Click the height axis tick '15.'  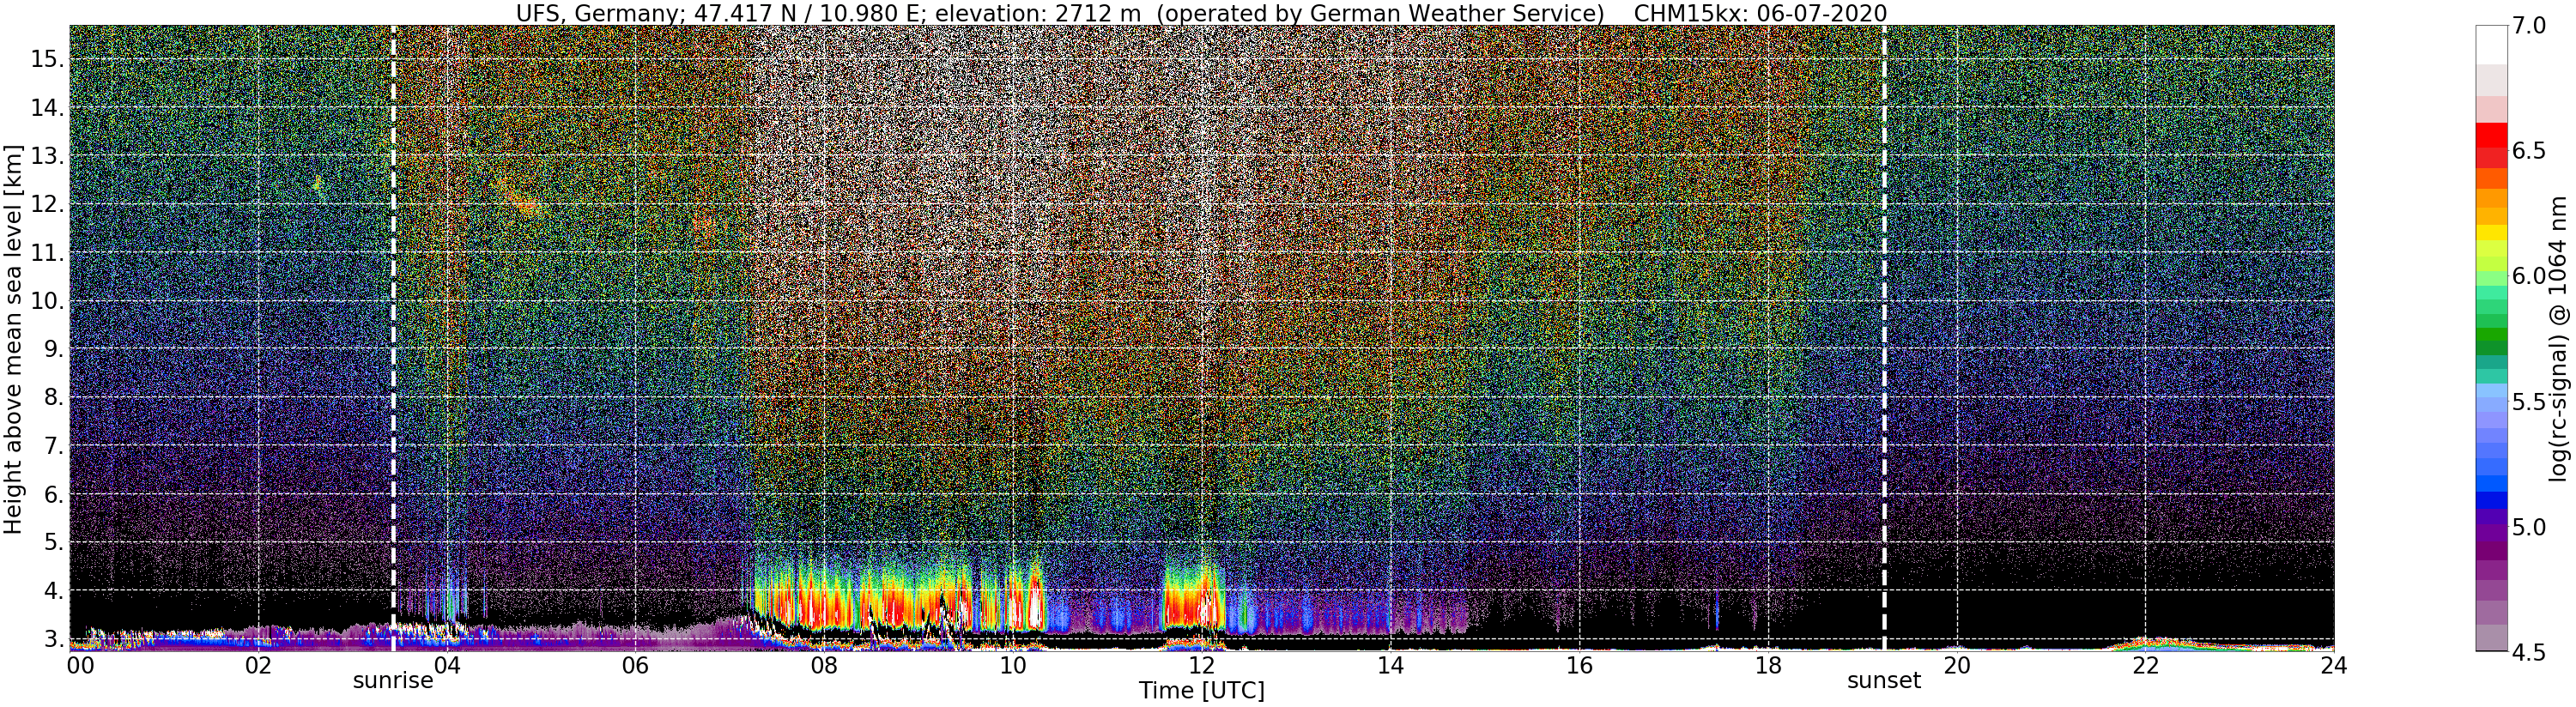tap(47, 59)
